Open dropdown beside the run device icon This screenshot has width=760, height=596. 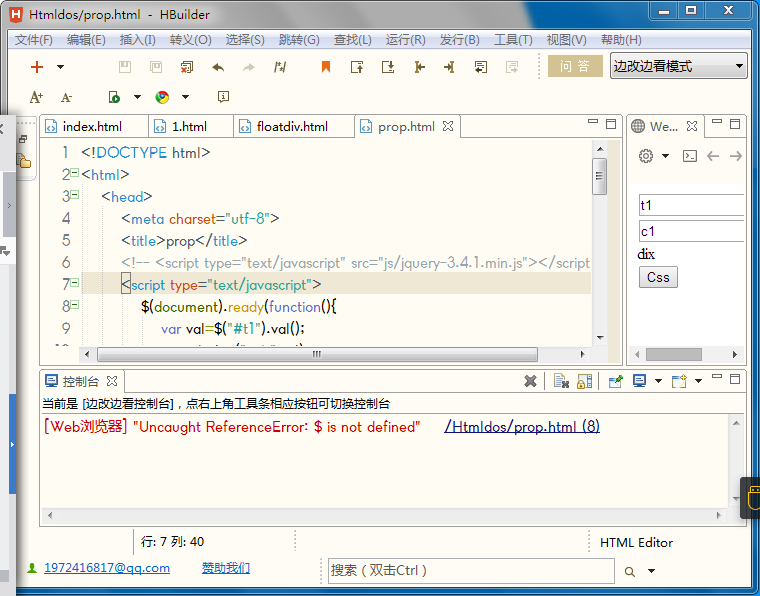[x=138, y=97]
